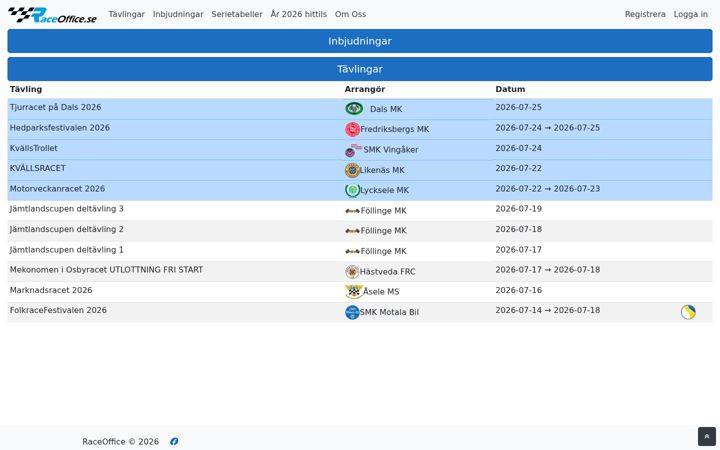Click date range 2026-07-22 → 2026-07-23

[x=548, y=189]
